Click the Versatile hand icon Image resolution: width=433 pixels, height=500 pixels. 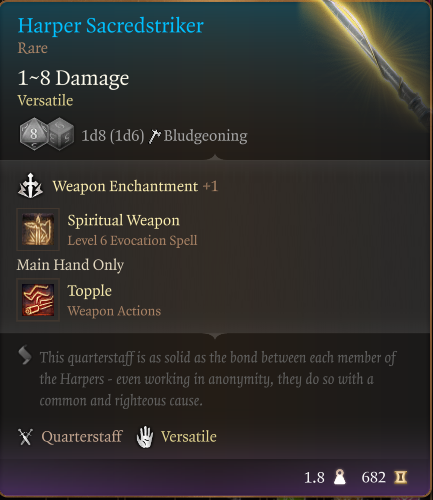pyautogui.click(x=145, y=437)
